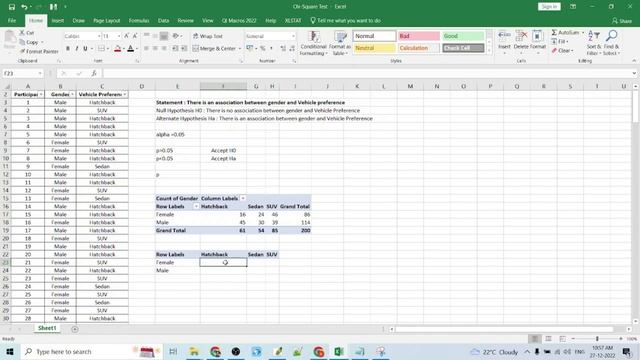
Task: Open the Clear eraser dropdown
Action: [x=562, y=51]
